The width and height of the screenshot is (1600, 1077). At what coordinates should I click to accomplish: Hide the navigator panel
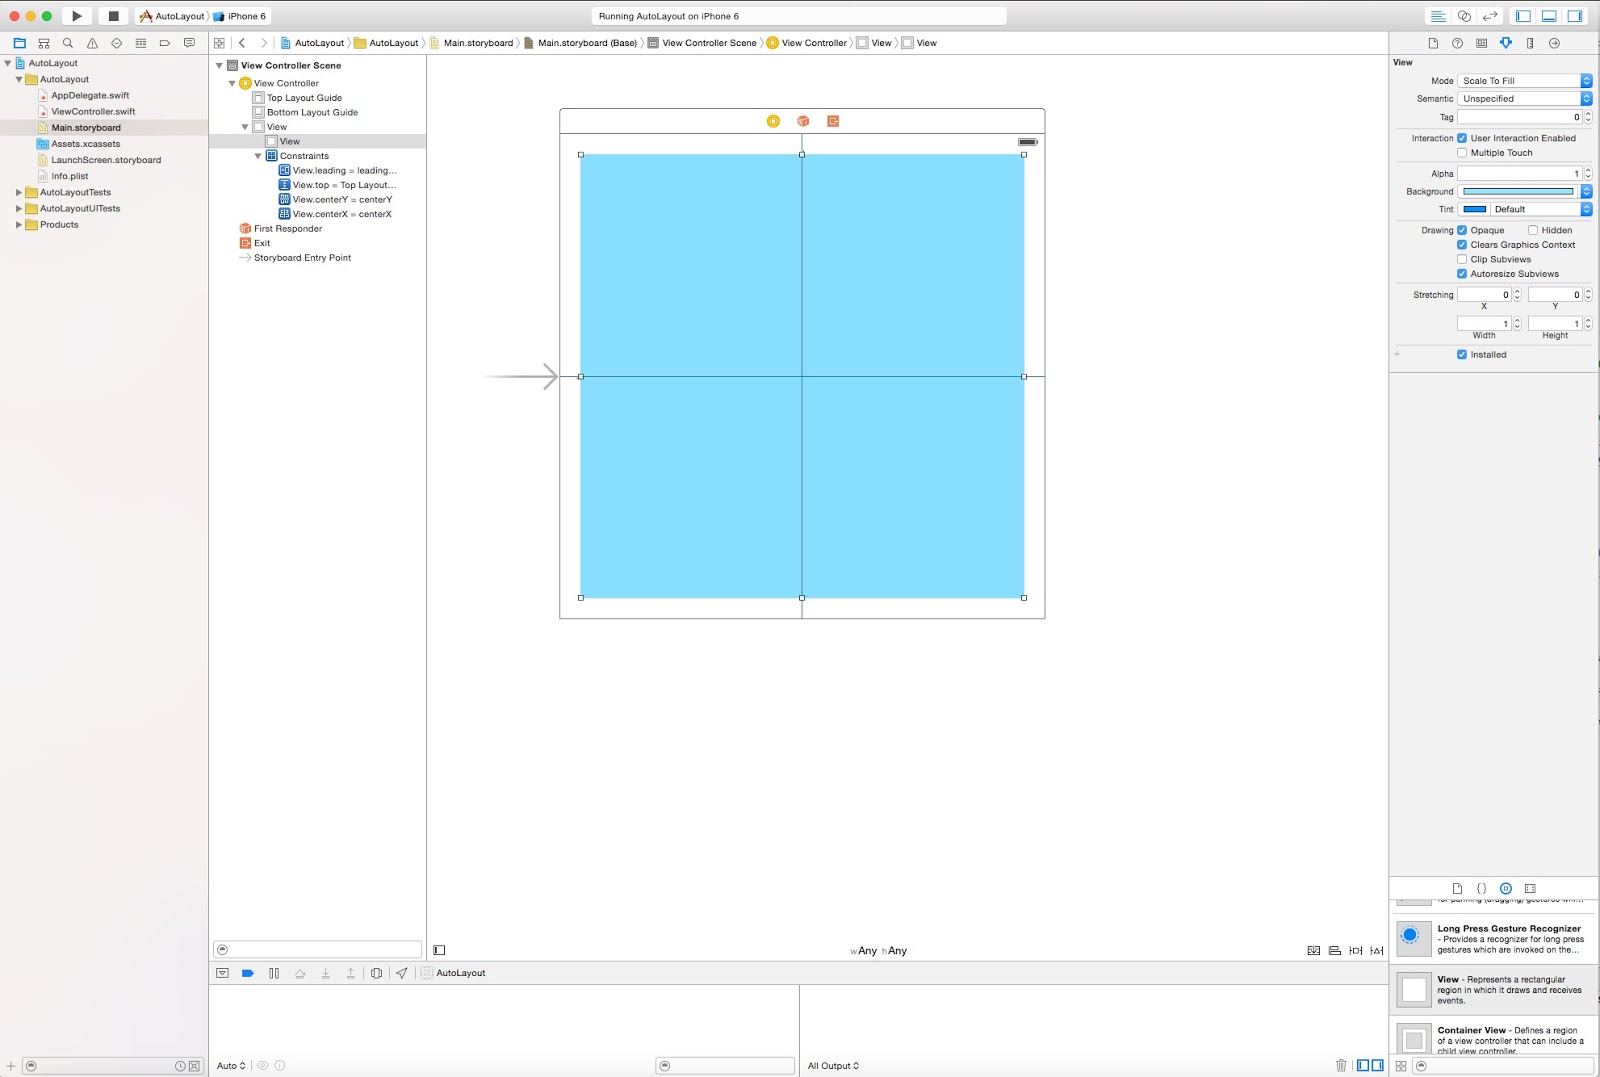pyautogui.click(x=1523, y=16)
